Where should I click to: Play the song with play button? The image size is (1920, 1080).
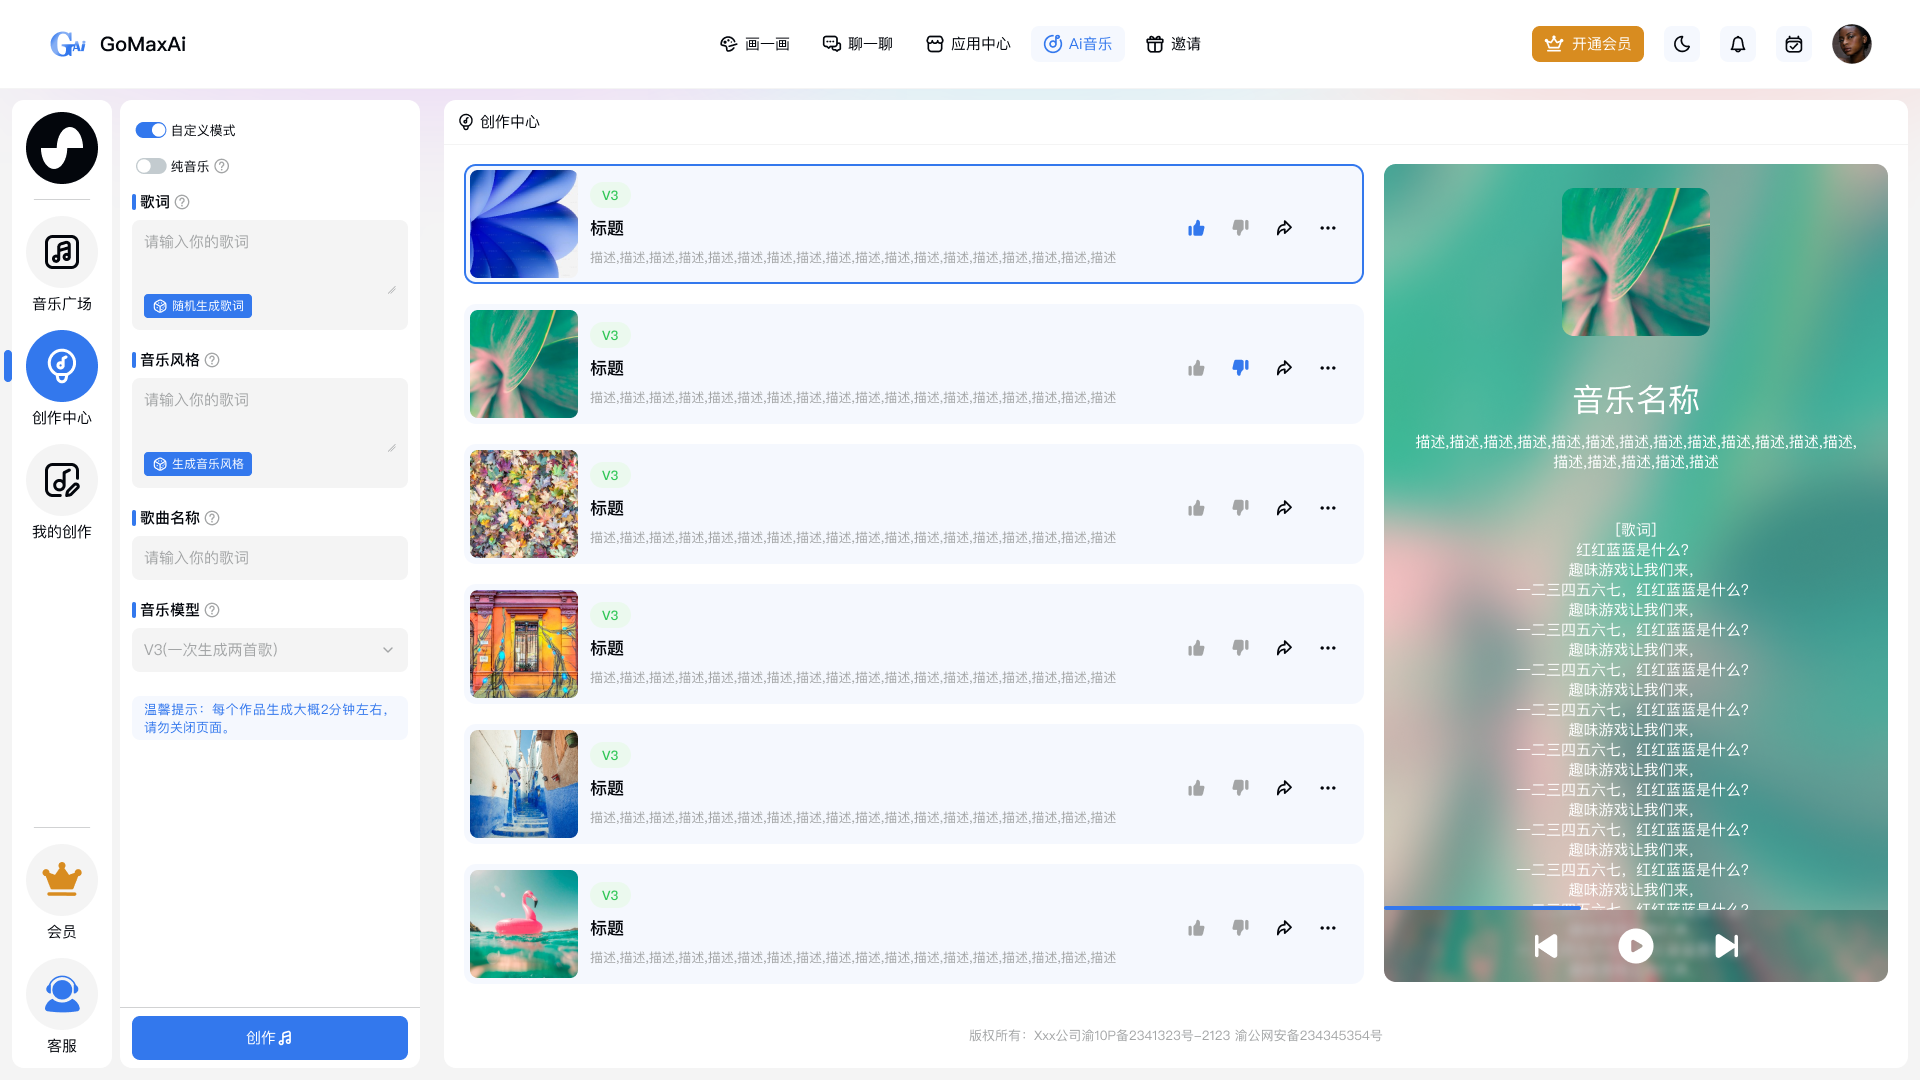pos(1636,946)
